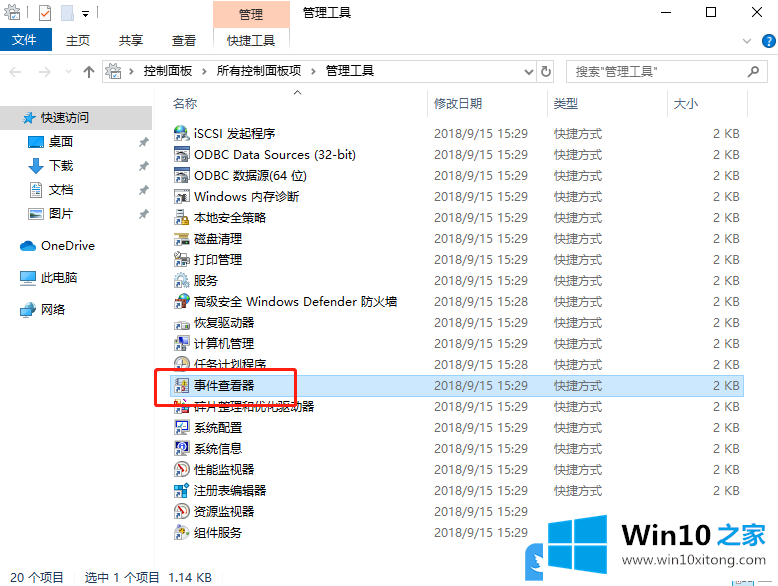
Task: Click the 服务 gear icon
Action: tap(182, 280)
